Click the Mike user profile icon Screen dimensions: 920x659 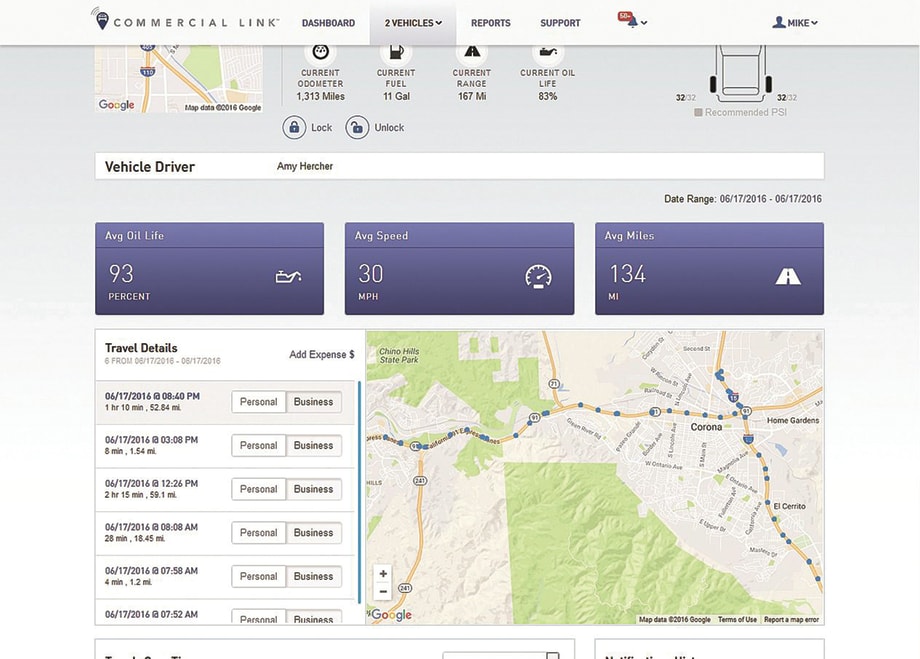(x=779, y=22)
